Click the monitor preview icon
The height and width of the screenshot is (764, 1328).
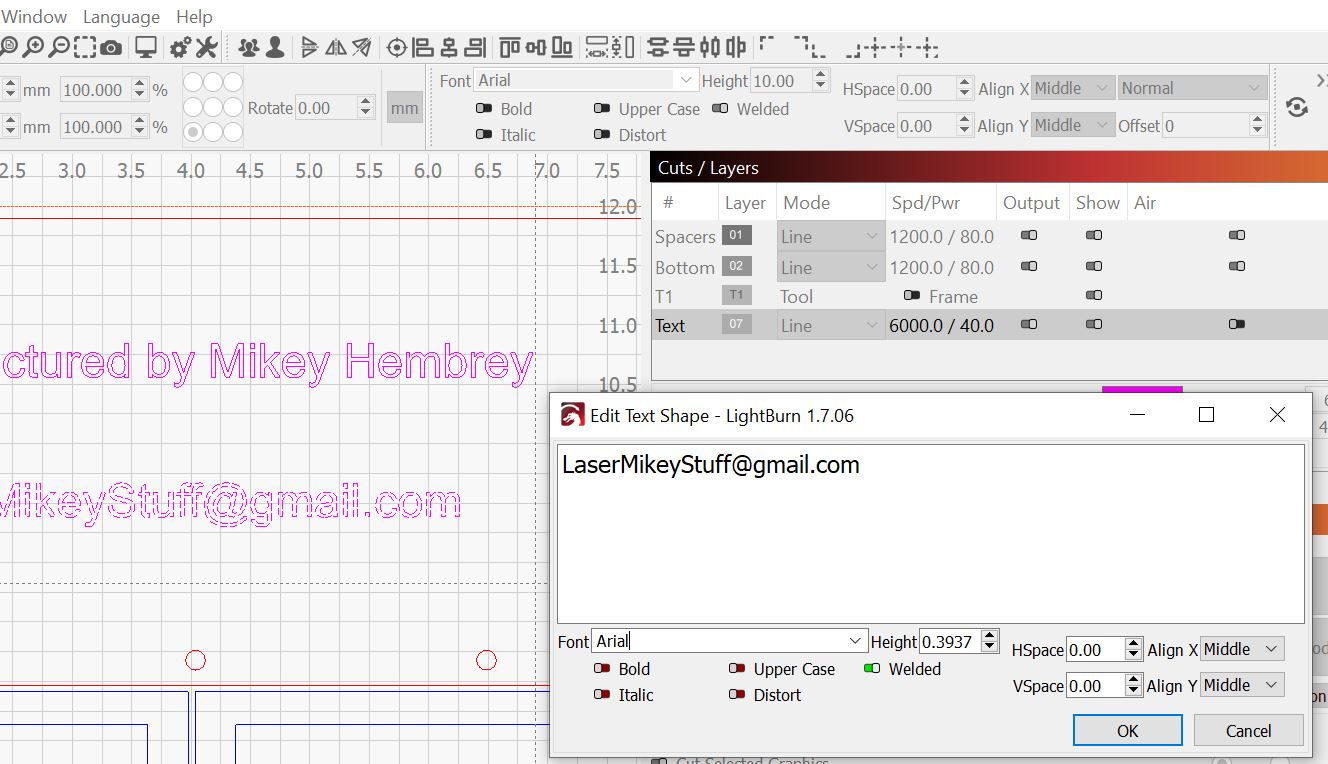click(x=146, y=47)
